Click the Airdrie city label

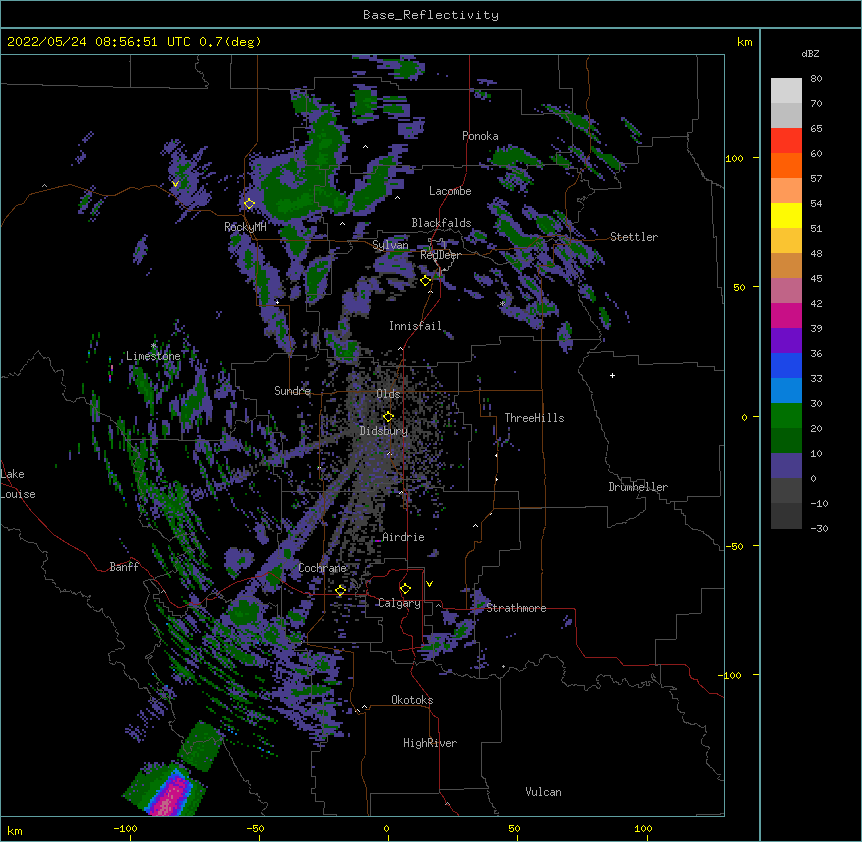click(x=403, y=537)
